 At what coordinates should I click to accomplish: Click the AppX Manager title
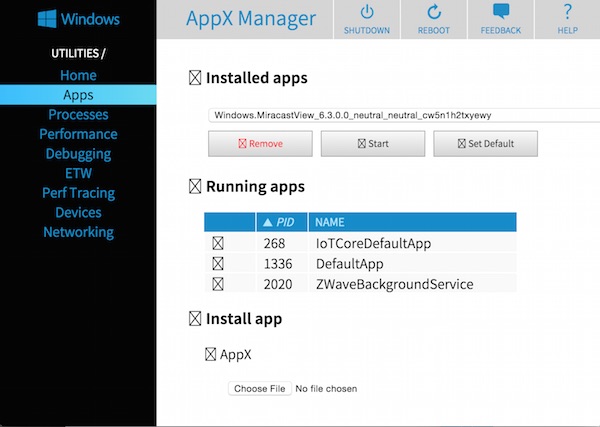point(251,18)
